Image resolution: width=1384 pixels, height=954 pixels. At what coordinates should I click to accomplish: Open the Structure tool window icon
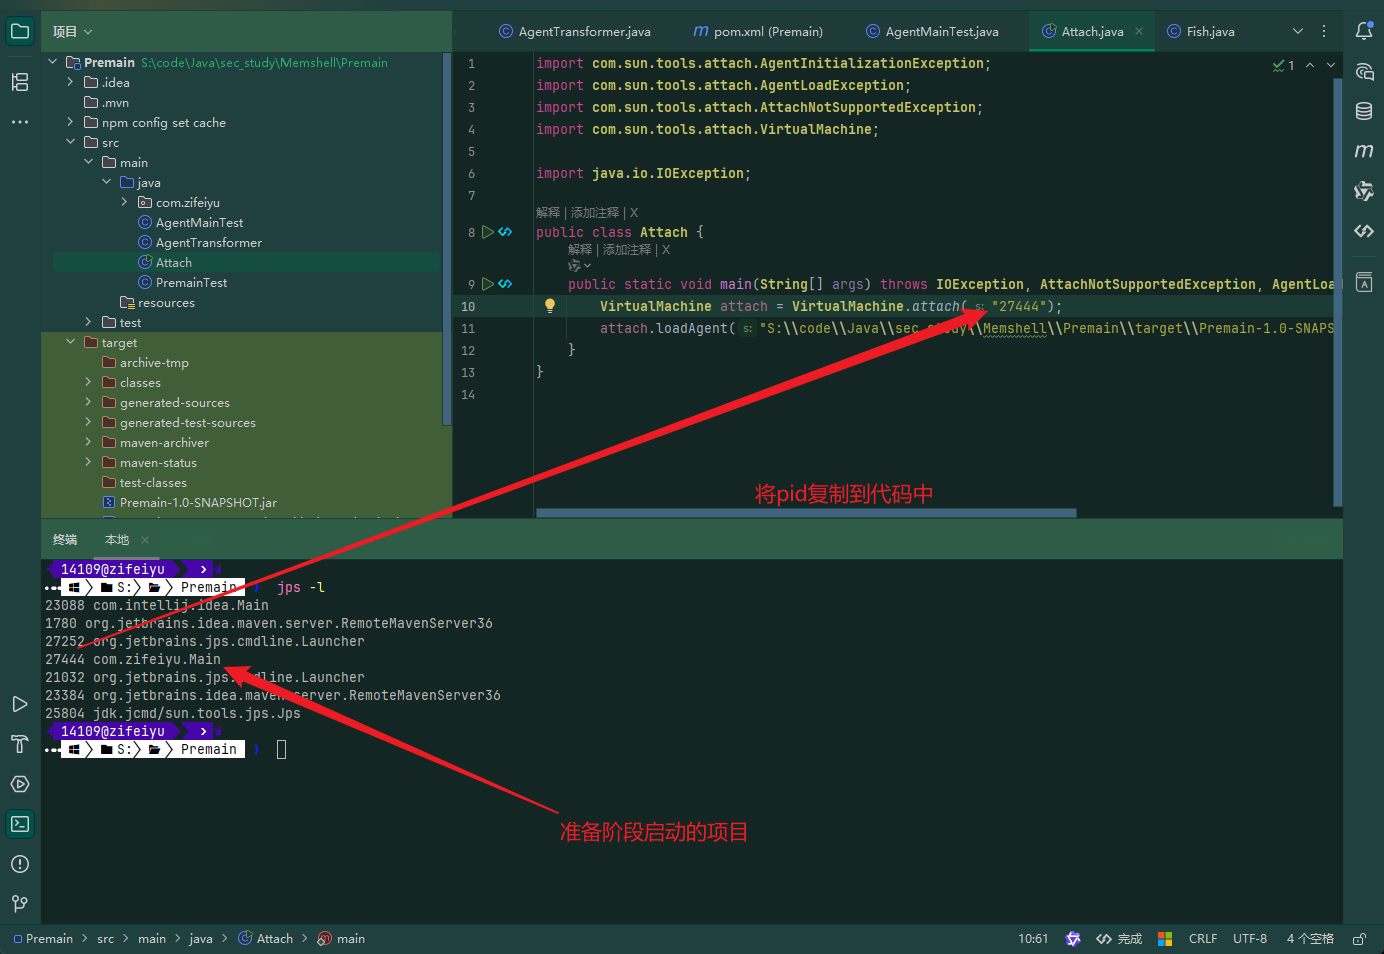click(20, 82)
